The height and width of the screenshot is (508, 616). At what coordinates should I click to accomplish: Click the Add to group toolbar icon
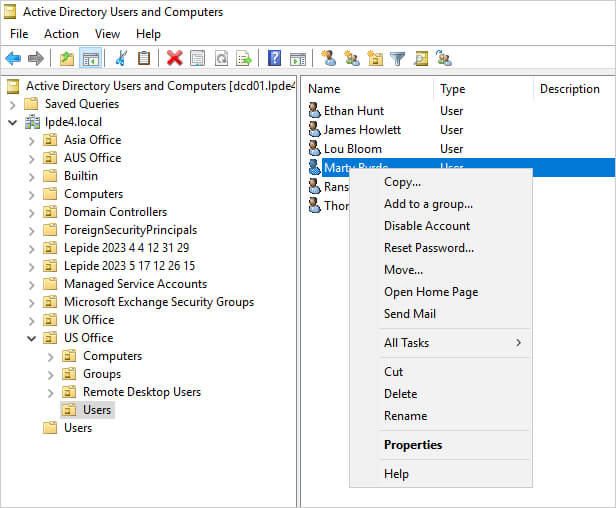click(x=444, y=59)
